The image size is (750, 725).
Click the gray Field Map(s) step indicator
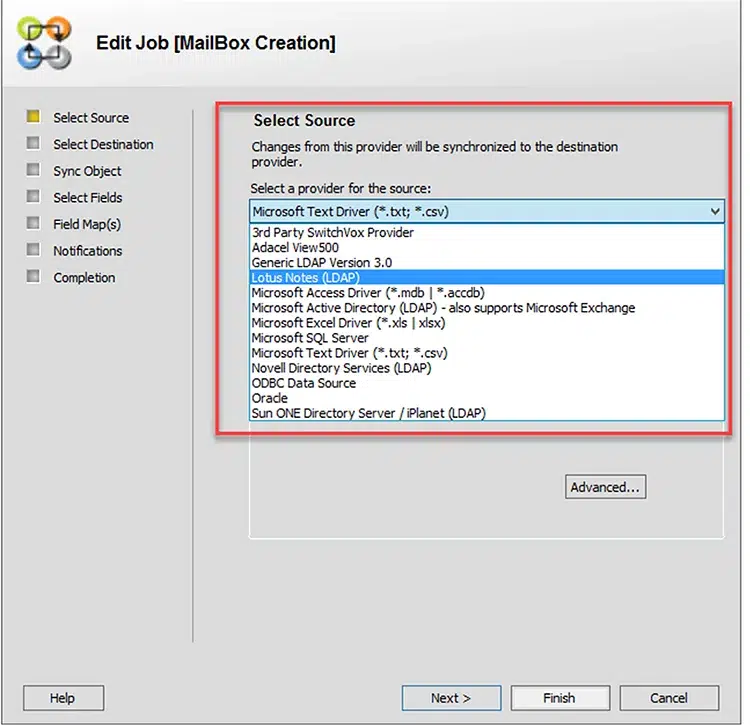click(33, 223)
